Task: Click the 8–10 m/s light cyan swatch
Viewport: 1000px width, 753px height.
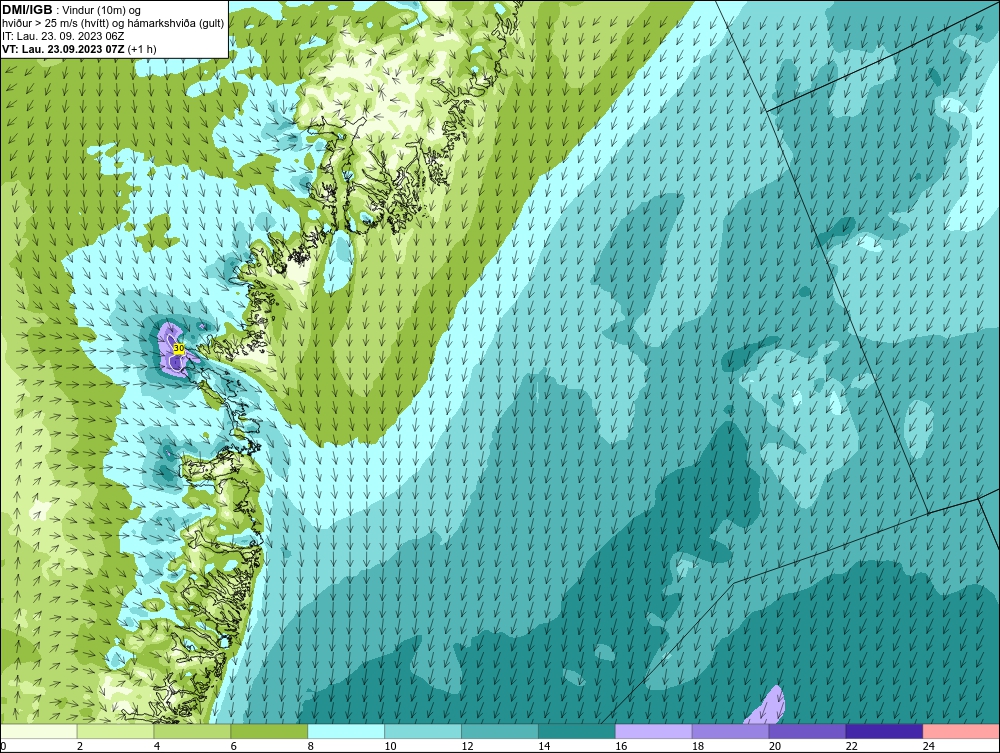Action: pyautogui.click(x=346, y=731)
